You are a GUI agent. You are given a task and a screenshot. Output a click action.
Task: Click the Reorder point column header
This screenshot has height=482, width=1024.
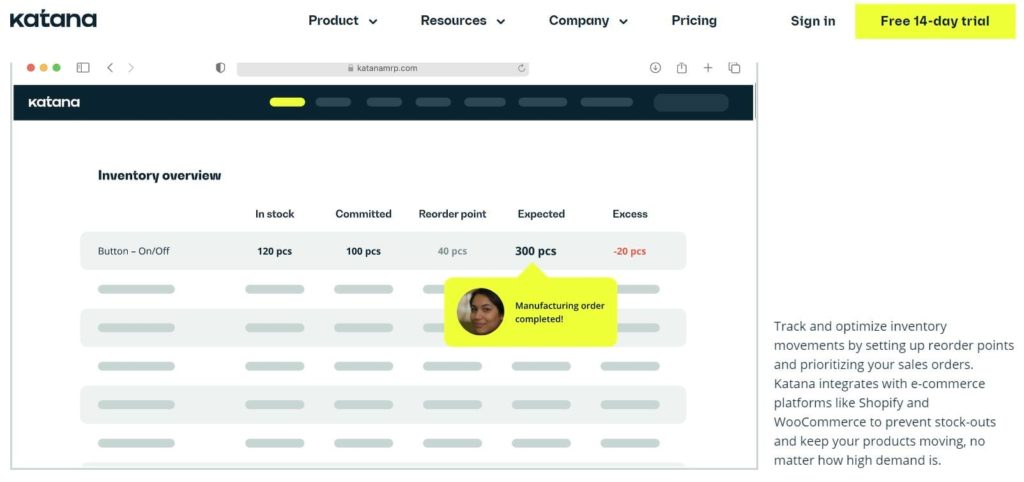click(452, 214)
